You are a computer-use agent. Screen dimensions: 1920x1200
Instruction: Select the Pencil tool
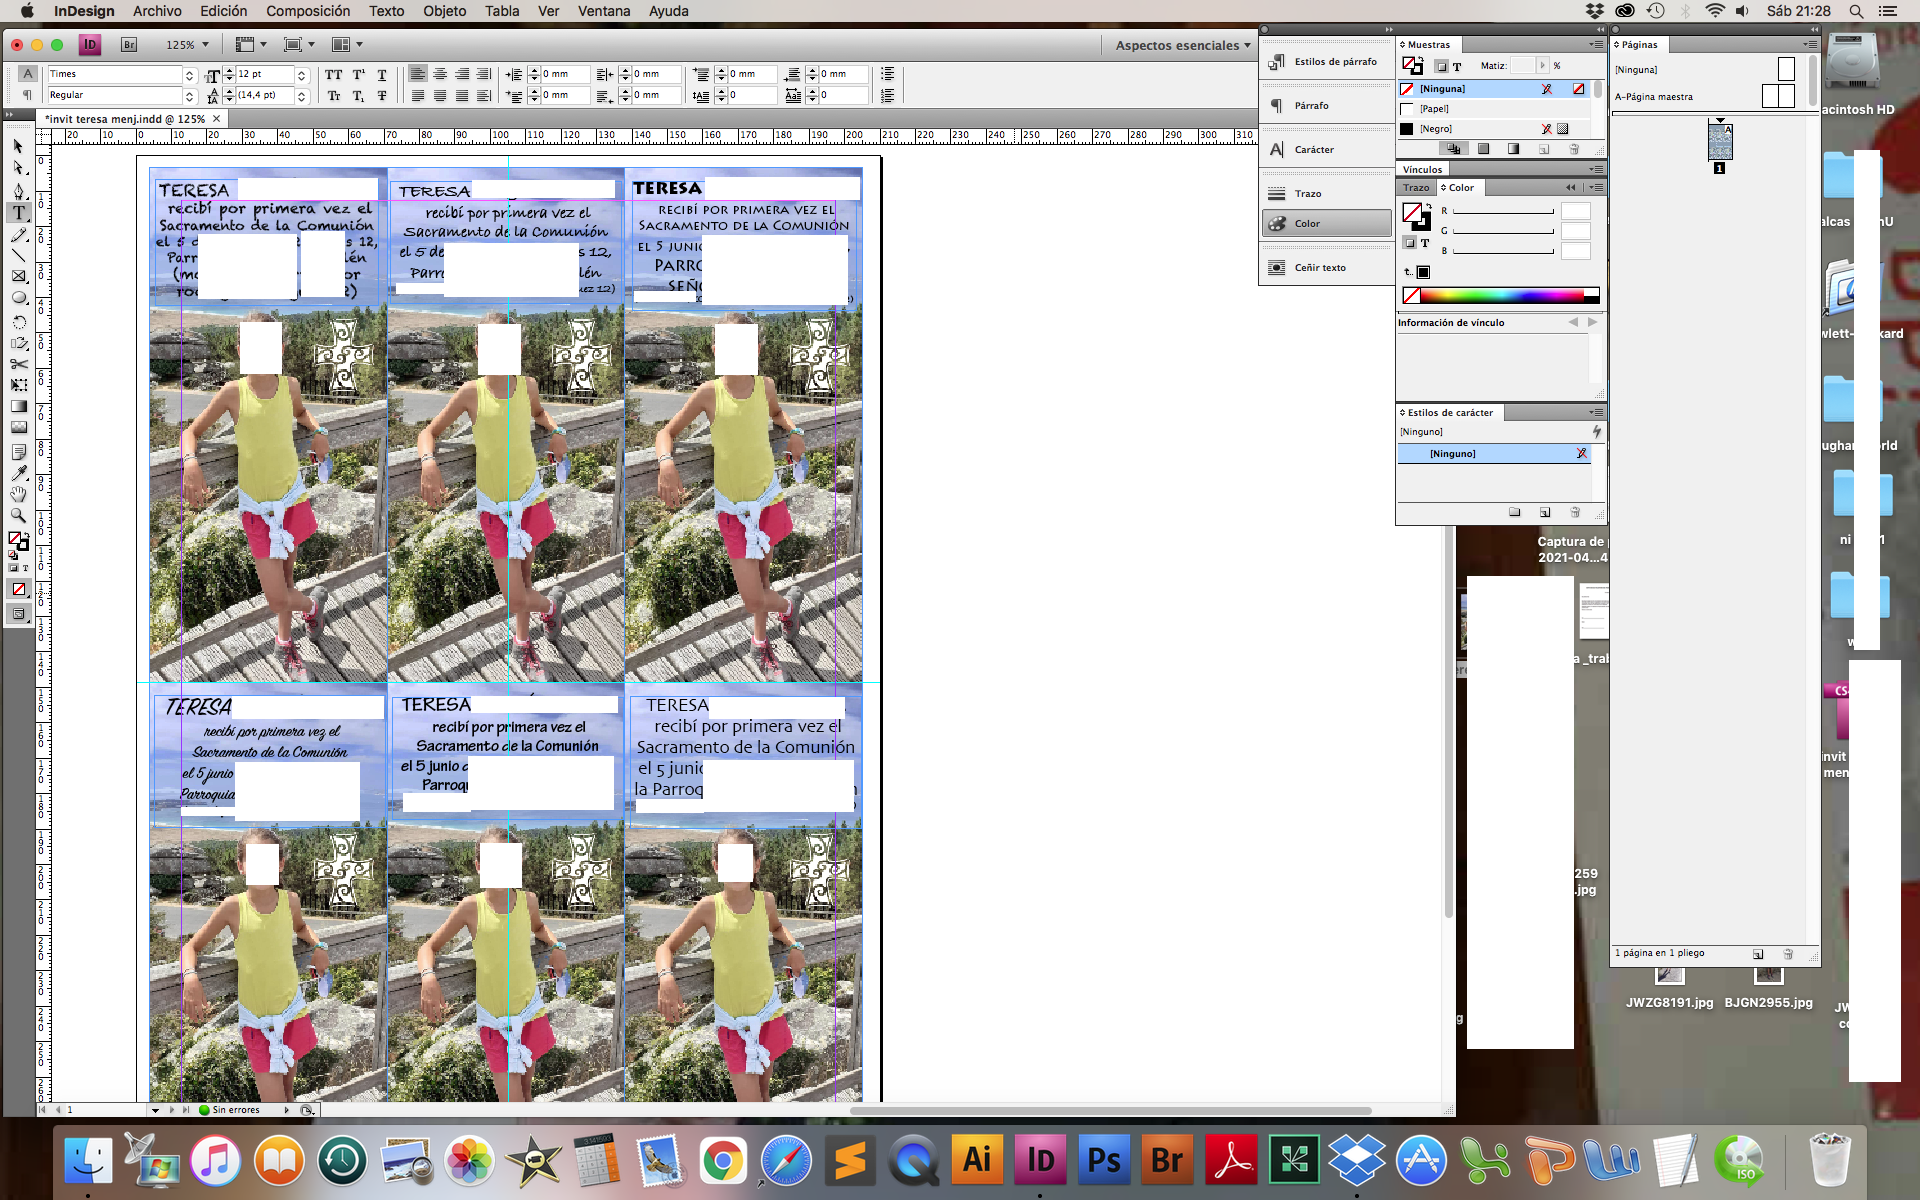click(18, 234)
